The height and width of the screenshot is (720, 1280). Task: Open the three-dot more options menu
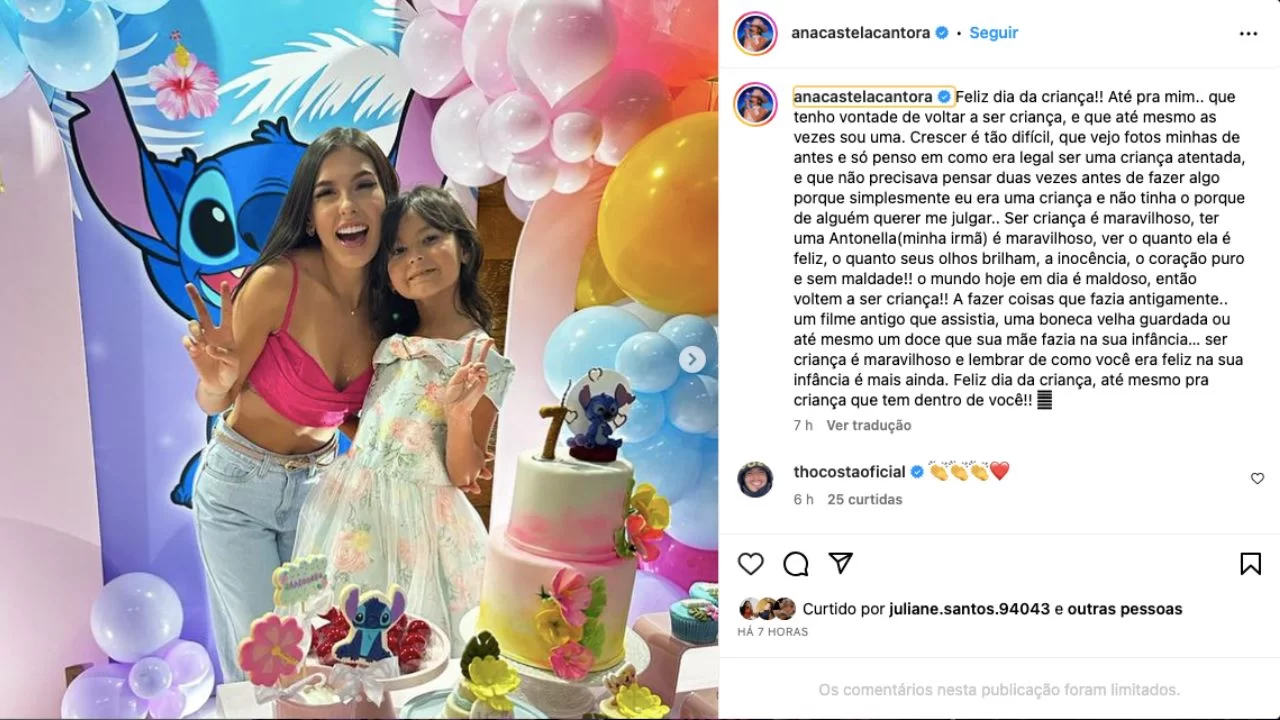tap(1248, 33)
